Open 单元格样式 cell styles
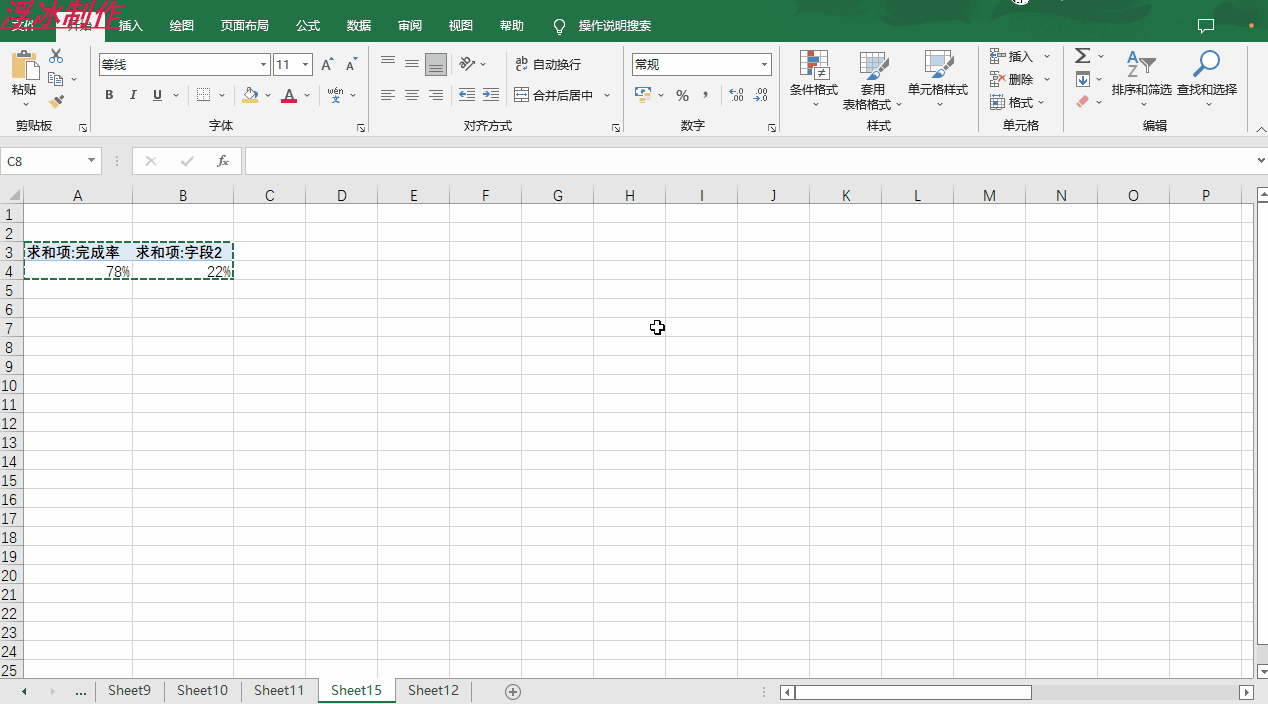 point(938,79)
